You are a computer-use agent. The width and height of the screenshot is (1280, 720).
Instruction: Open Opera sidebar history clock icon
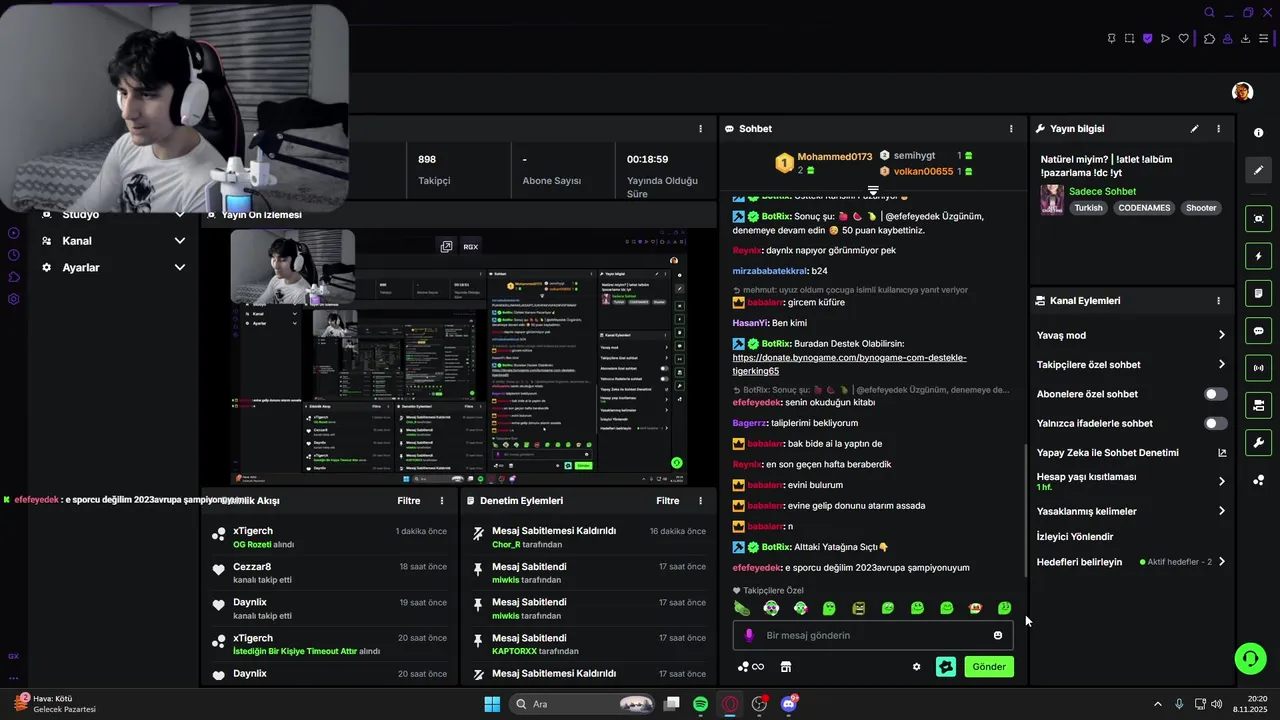(14, 255)
